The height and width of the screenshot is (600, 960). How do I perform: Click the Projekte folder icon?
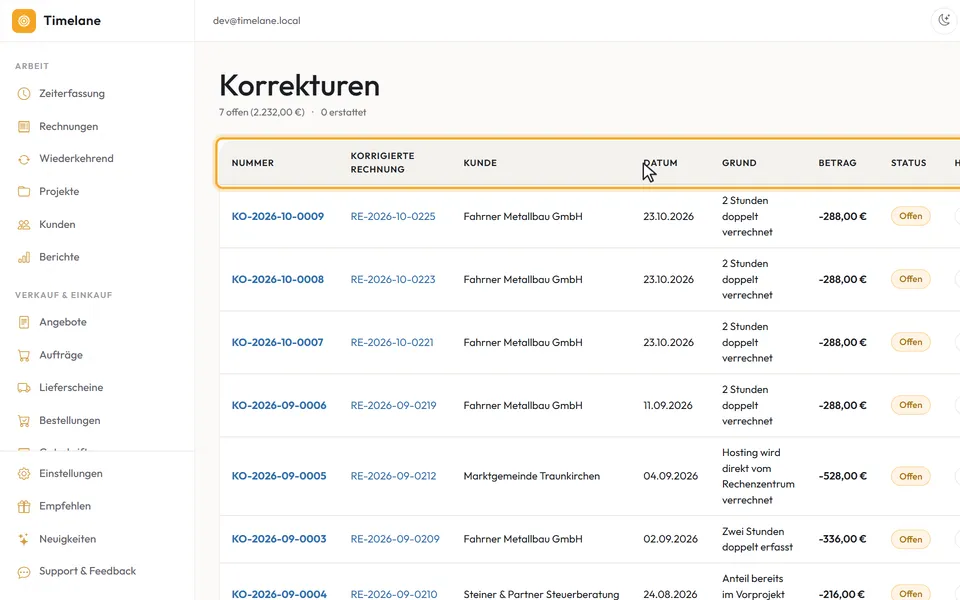pos(24,192)
